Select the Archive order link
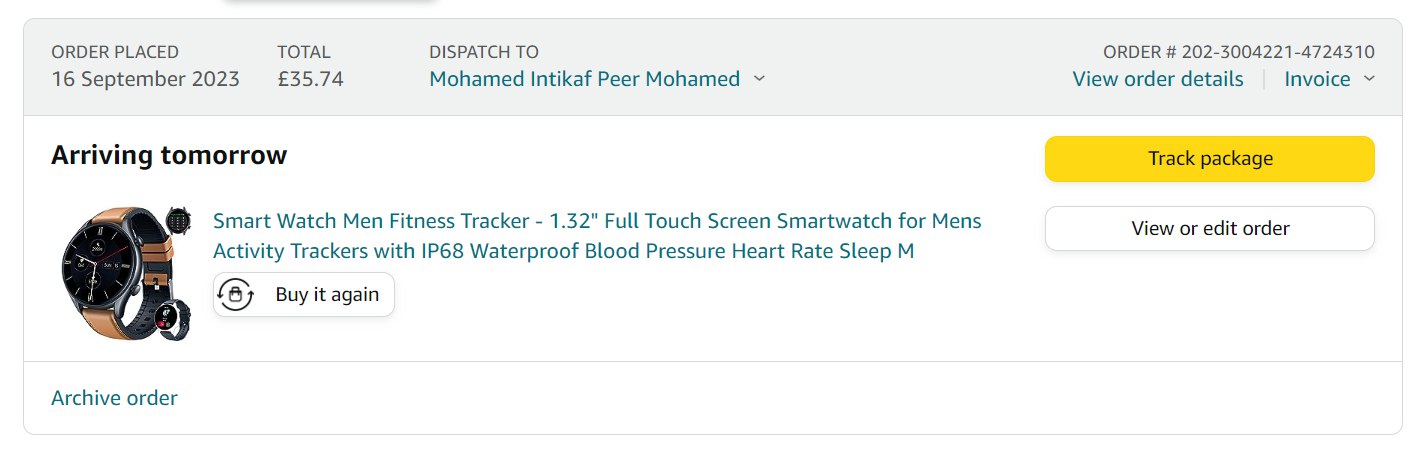The height and width of the screenshot is (451, 1427). click(114, 398)
